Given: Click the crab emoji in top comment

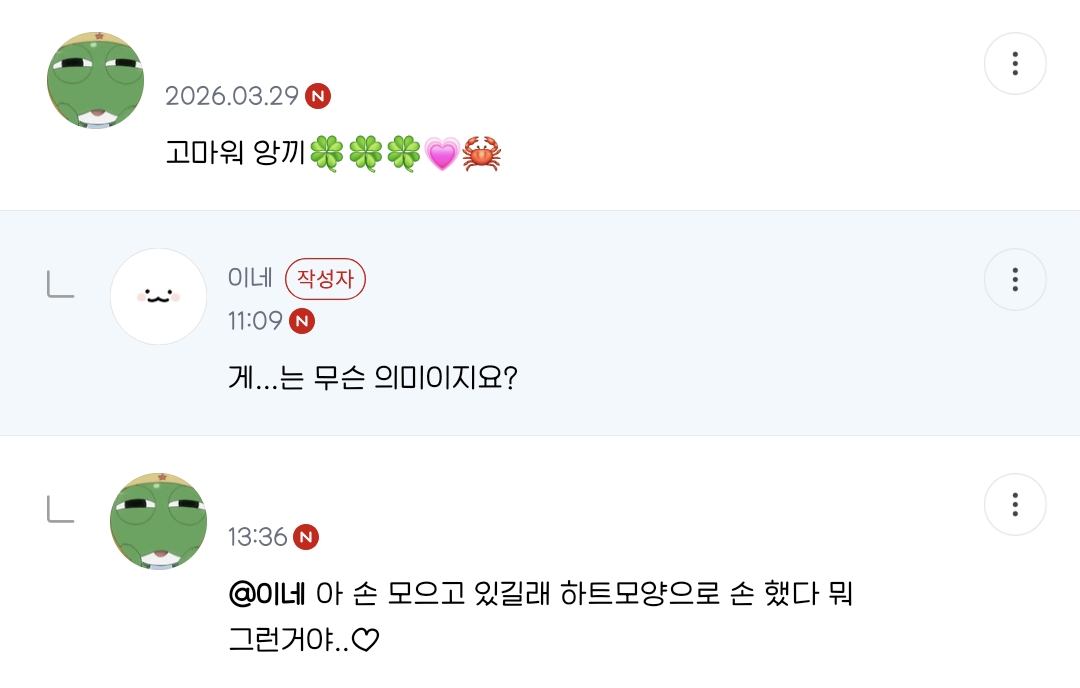Looking at the screenshot, I should (x=481, y=153).
